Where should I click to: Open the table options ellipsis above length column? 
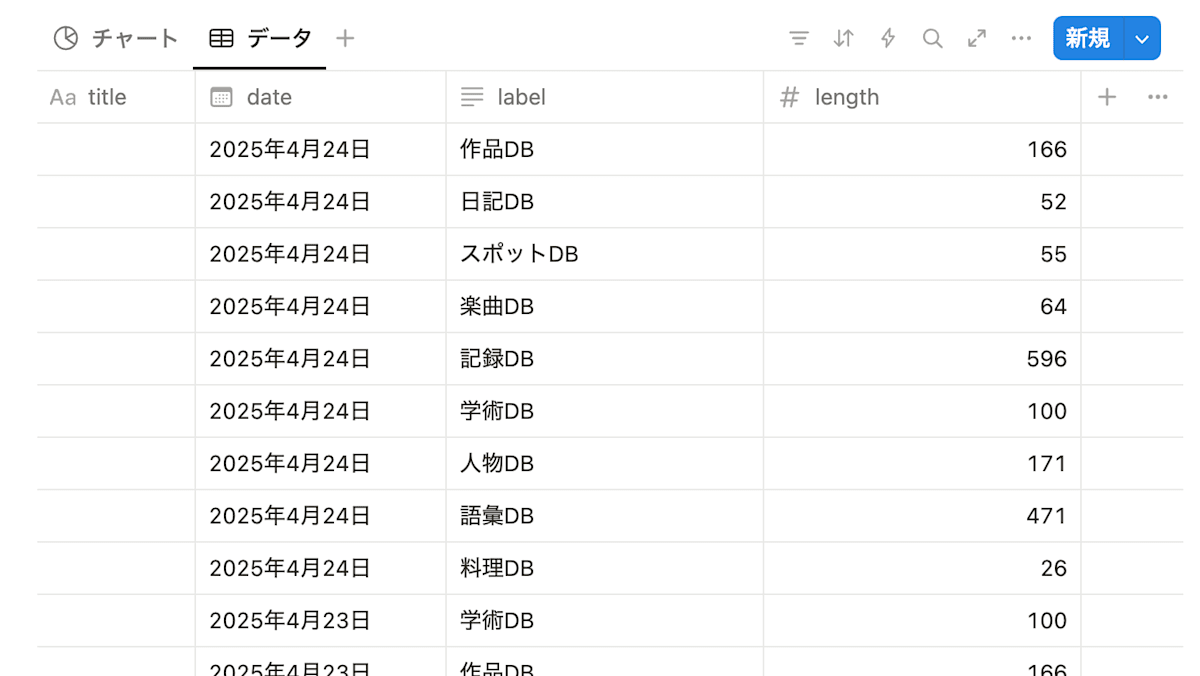point(1157,97)
